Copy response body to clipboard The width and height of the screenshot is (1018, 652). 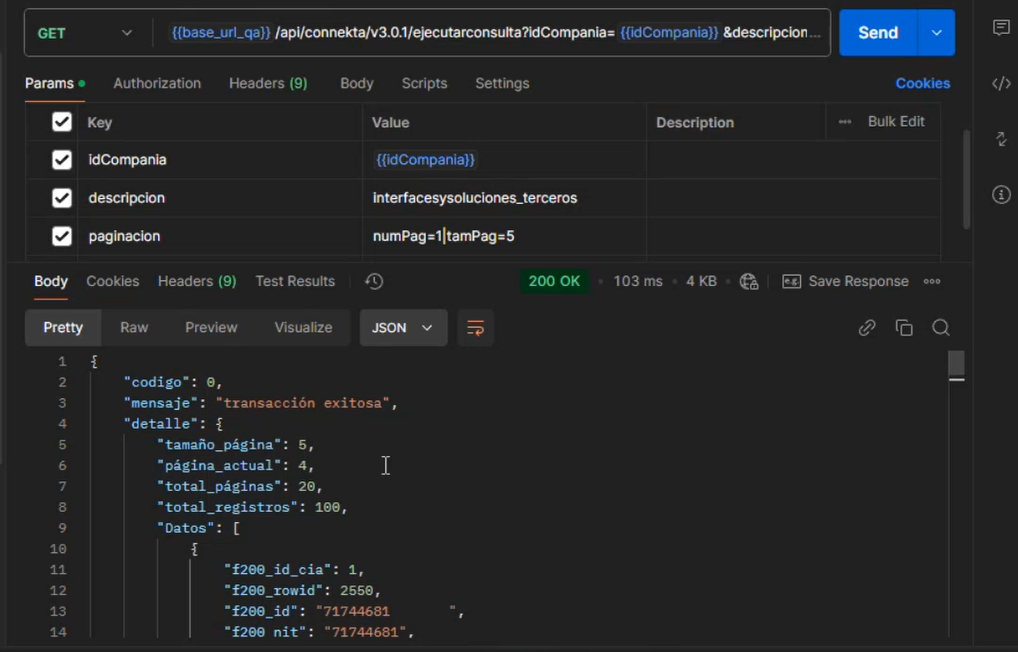tap(904, 328)
